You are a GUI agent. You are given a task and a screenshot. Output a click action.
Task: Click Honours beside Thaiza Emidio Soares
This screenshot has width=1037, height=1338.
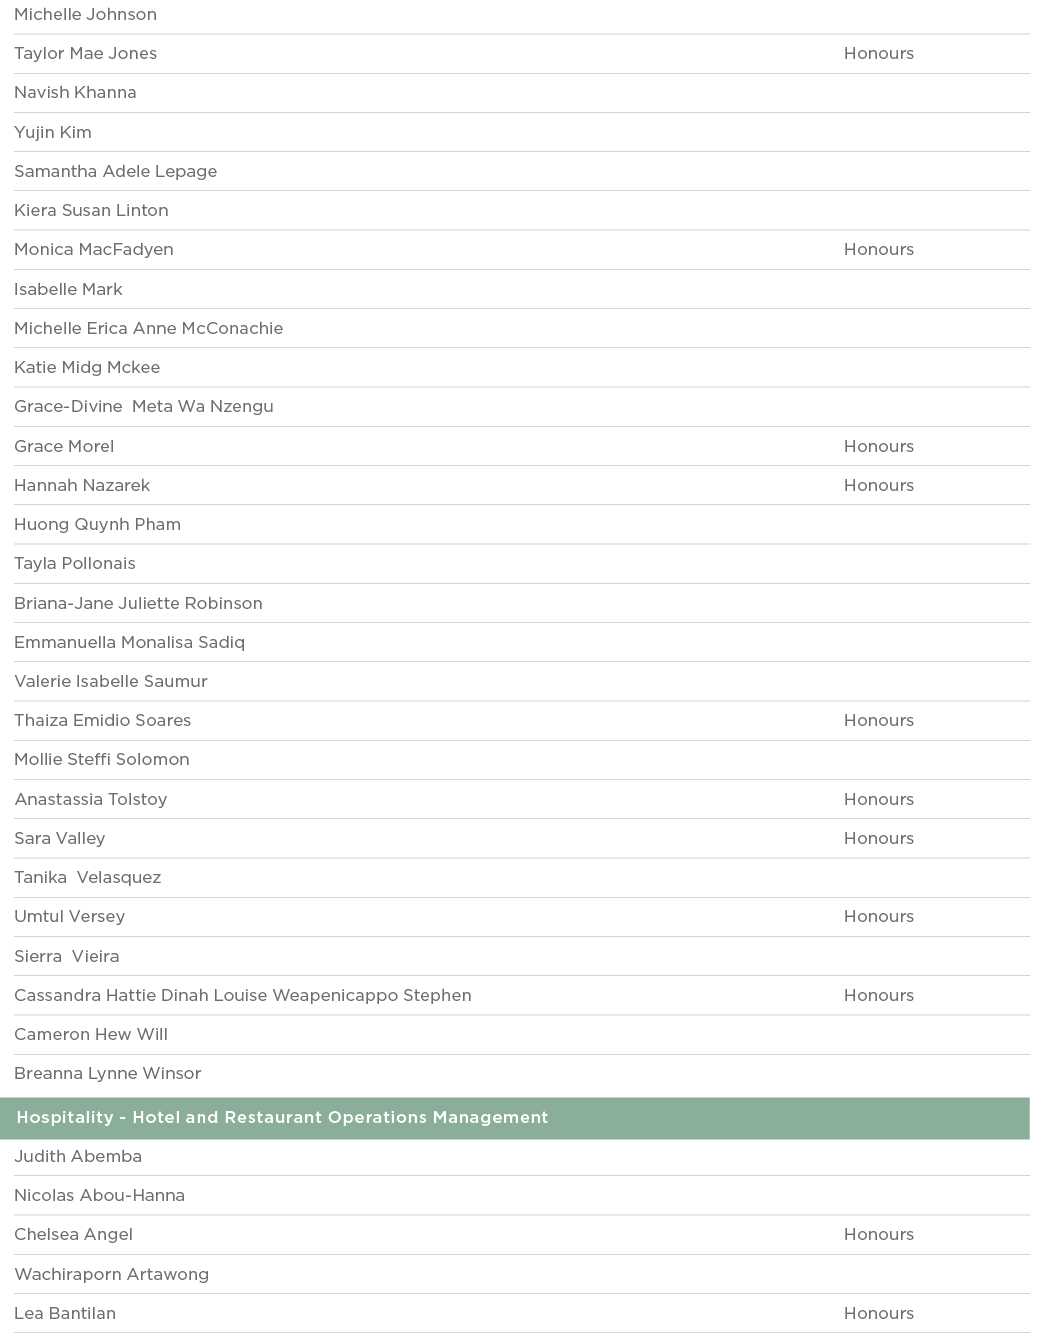tap(878, 721)
